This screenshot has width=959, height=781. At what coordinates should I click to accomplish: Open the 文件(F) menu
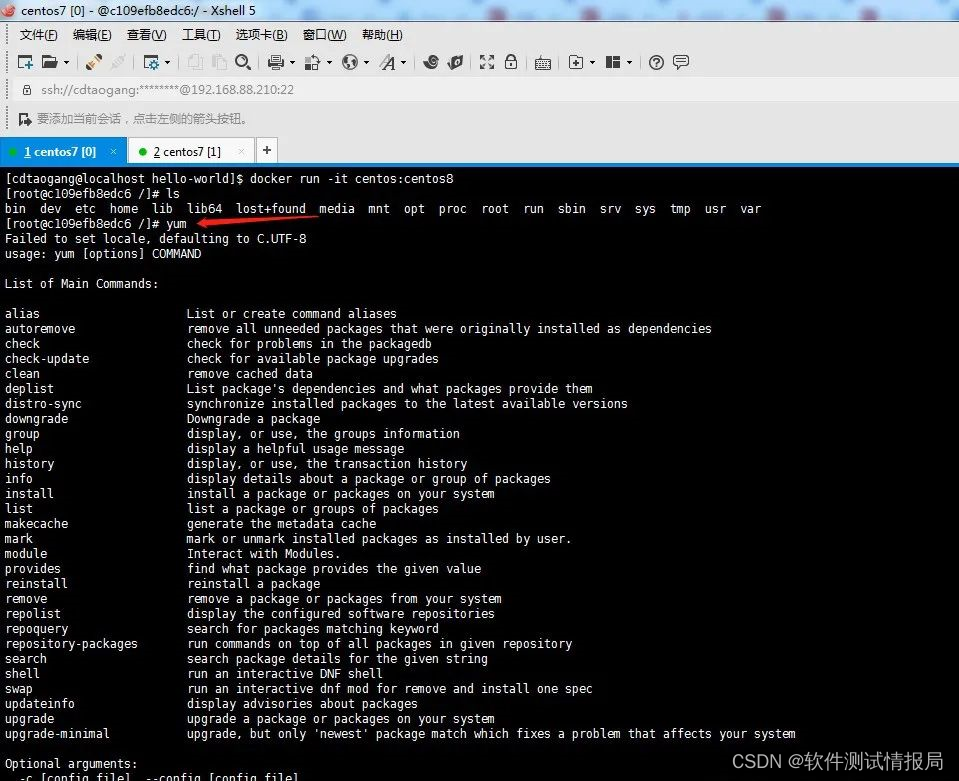click(x=39, y=35)
